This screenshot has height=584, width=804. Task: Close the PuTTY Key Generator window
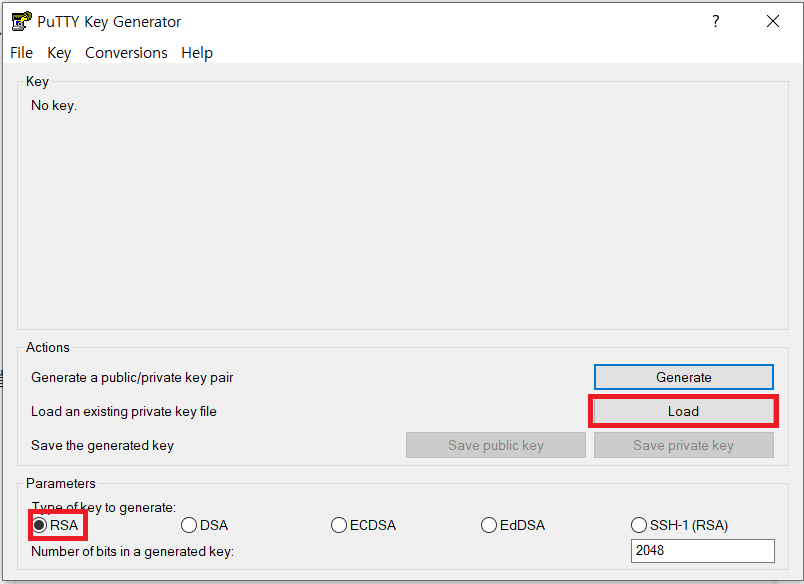tap(773, 22)
